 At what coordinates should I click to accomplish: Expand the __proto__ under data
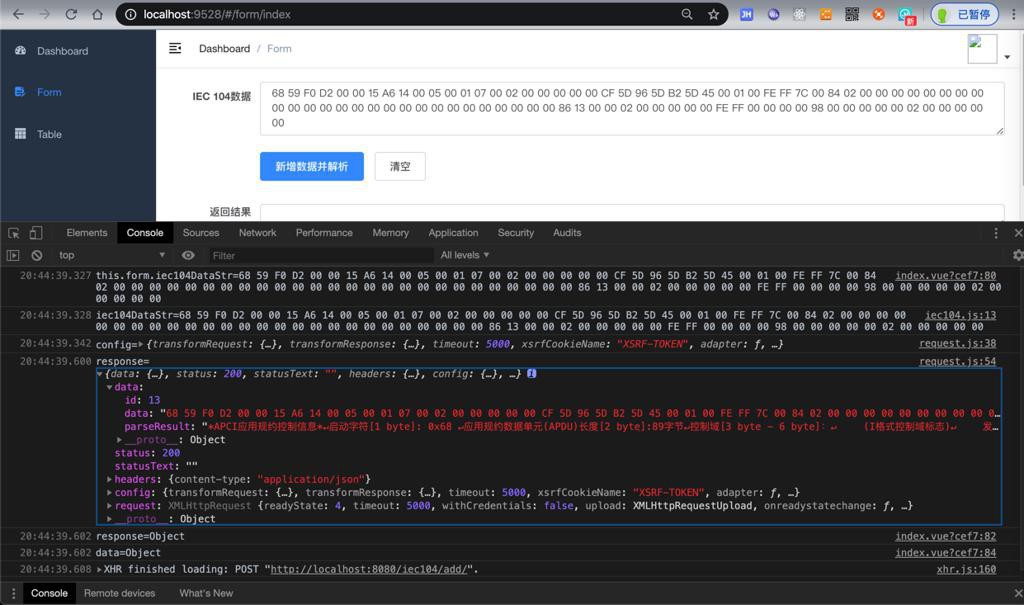119,440
